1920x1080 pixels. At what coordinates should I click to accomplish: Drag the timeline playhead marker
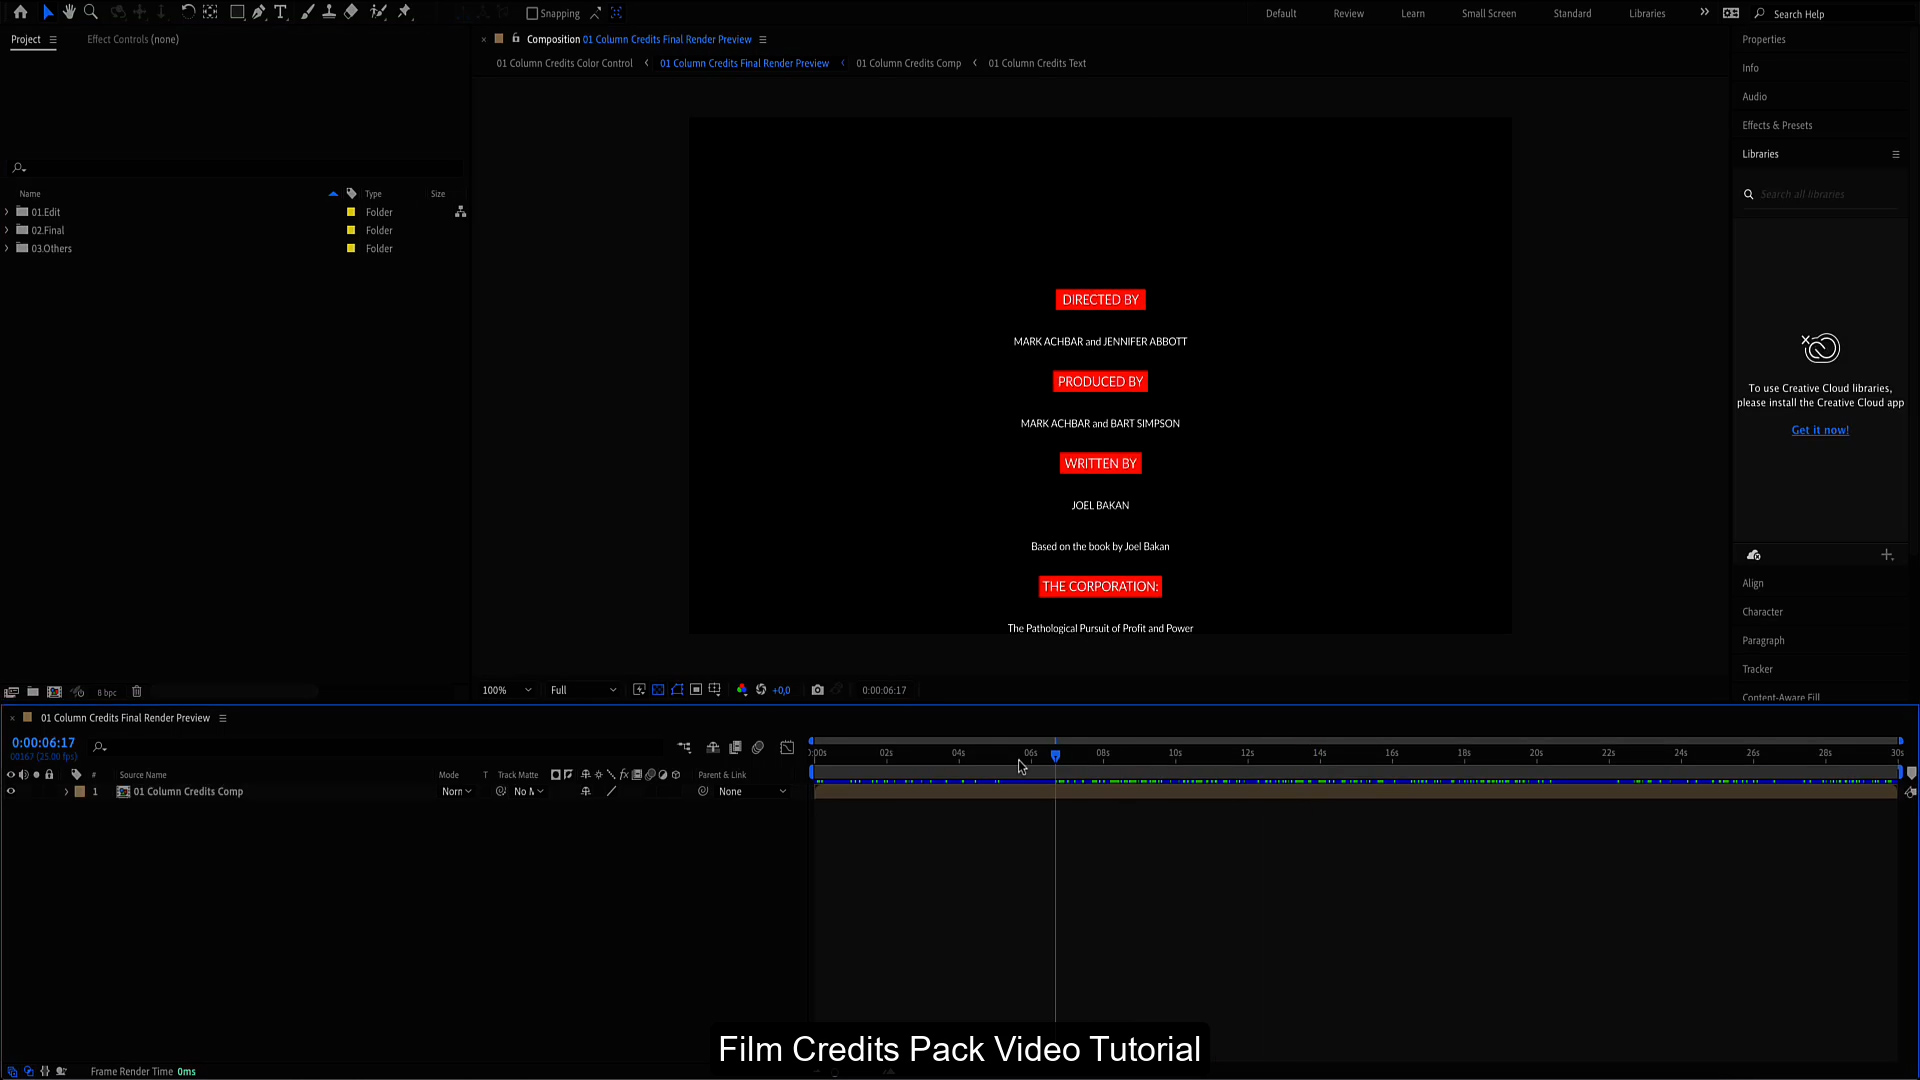tap(1056, 753)
